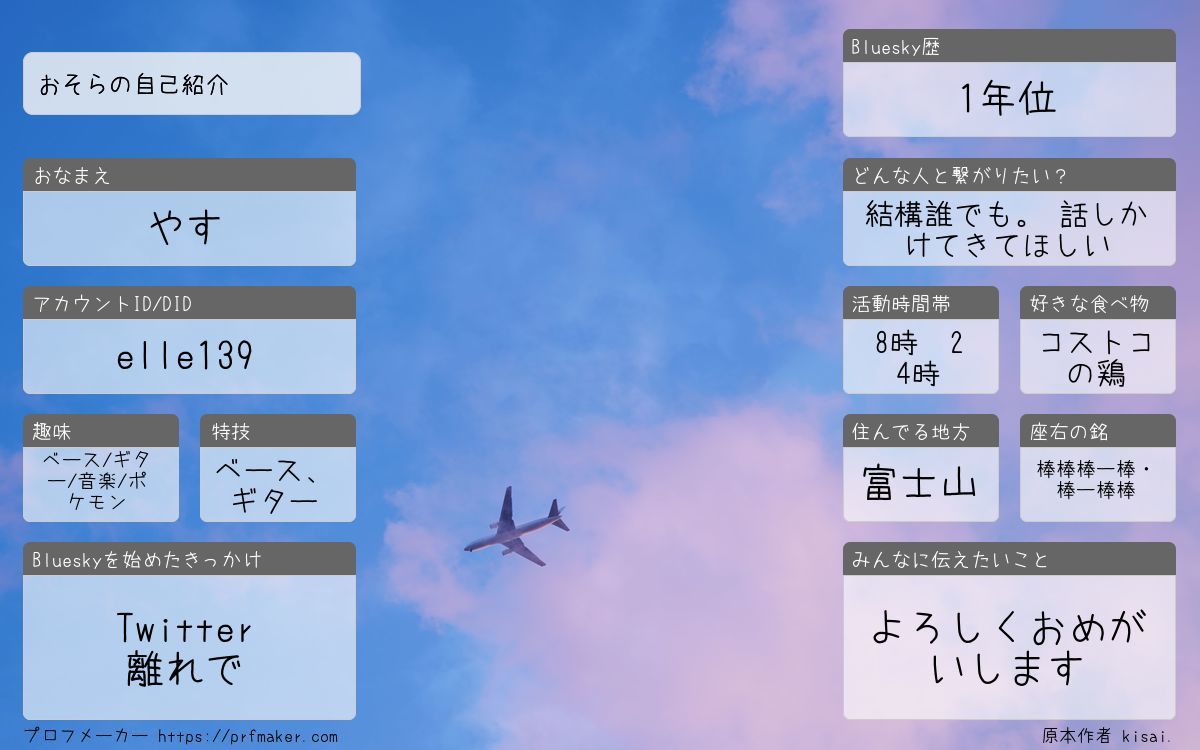The width and height of the screenshot is (1200, 750).
Task: Select the アカウントID/DID header bar
Action: tap(189, 303)
